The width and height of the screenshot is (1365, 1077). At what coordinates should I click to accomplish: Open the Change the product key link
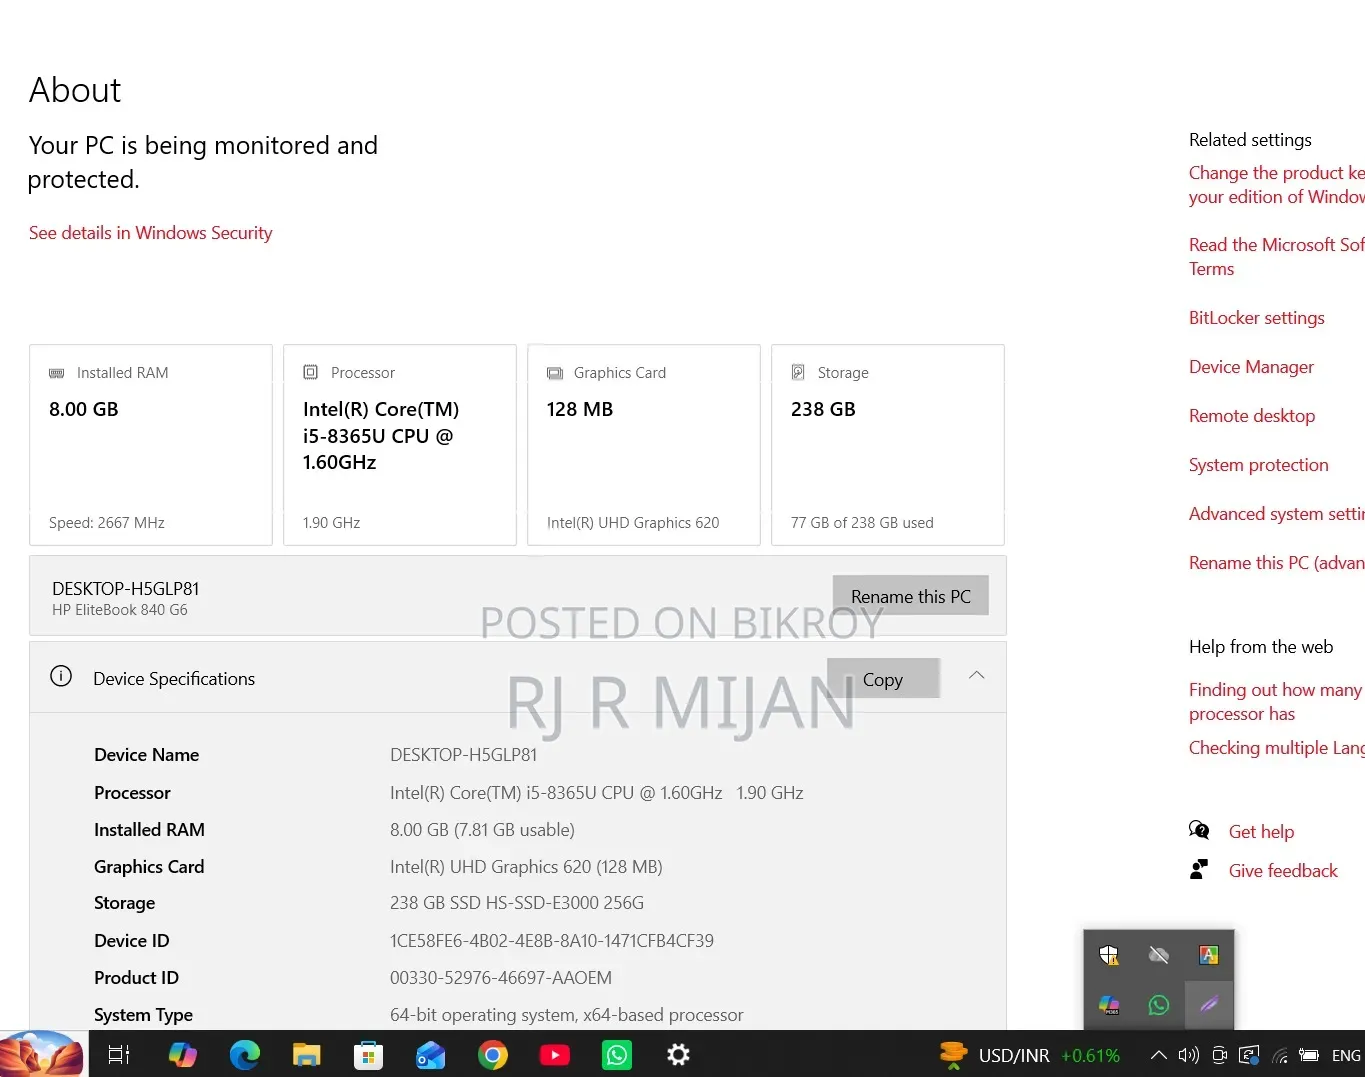coord(1277,185)
